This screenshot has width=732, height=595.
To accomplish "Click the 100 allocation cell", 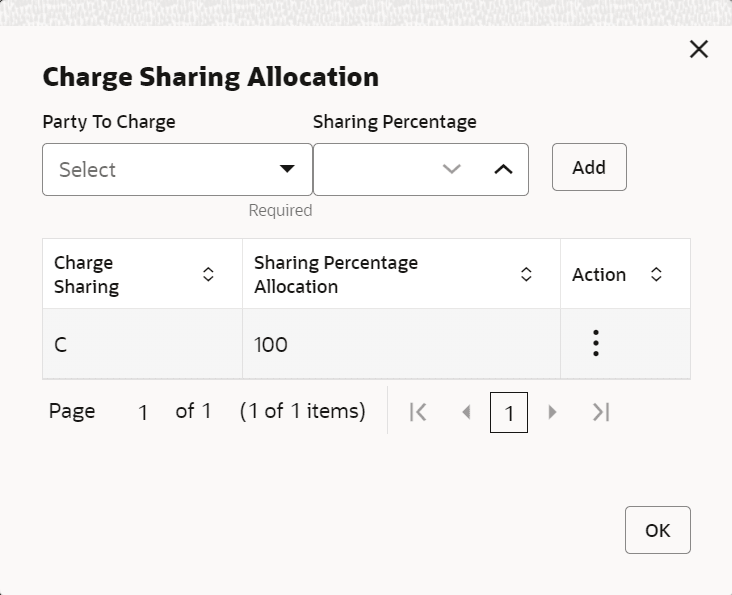I will pyautogui.click(x=271, y=345).
